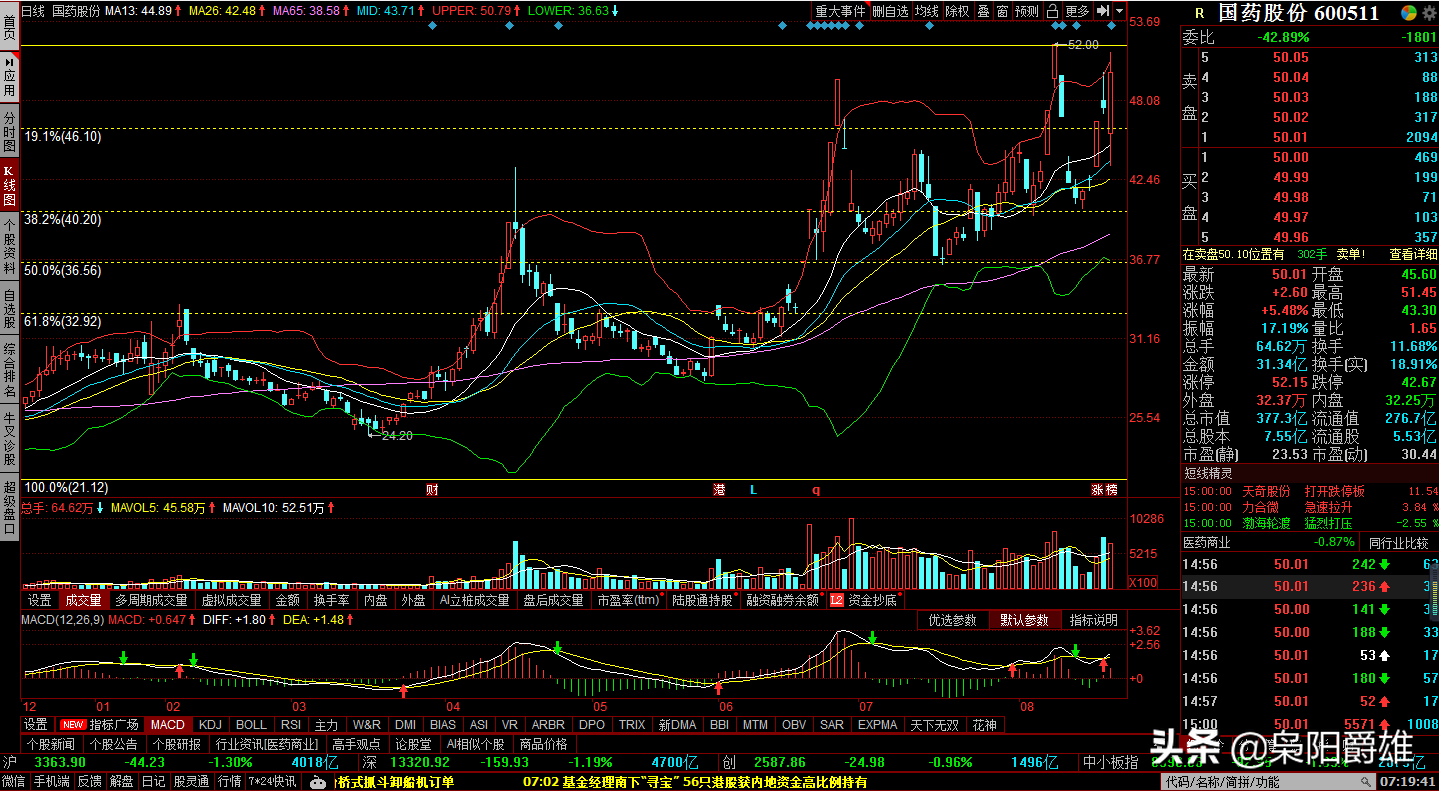Click the 叠 overlay button
The width and height of the screenshot is (1439, 791).
(982, 11)
